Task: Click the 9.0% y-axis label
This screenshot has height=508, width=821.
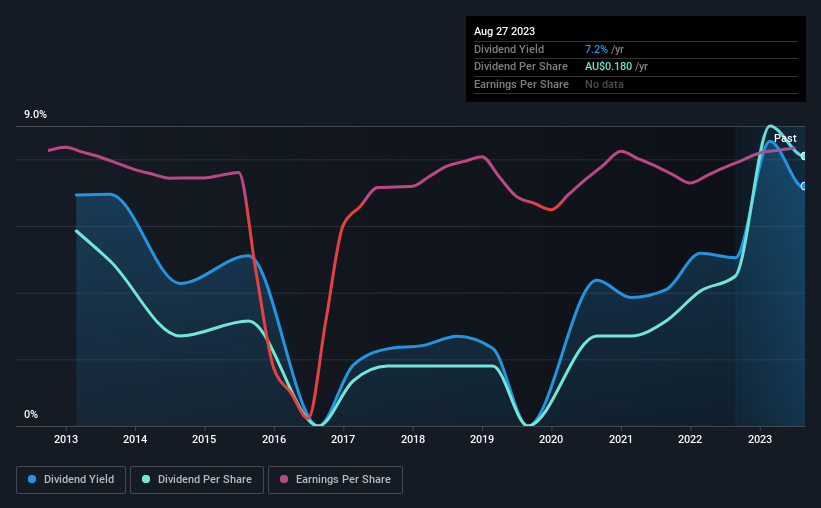Action: (35, 115)
